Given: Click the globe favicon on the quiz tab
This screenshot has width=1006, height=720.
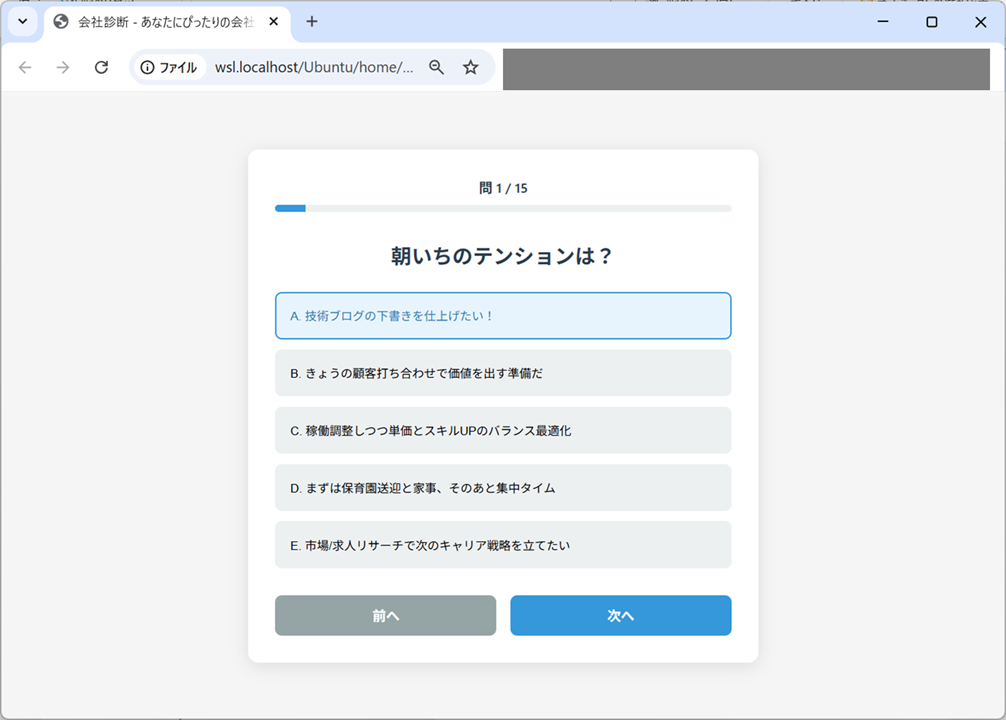Looking at the screenshot, I should point(61,21).
